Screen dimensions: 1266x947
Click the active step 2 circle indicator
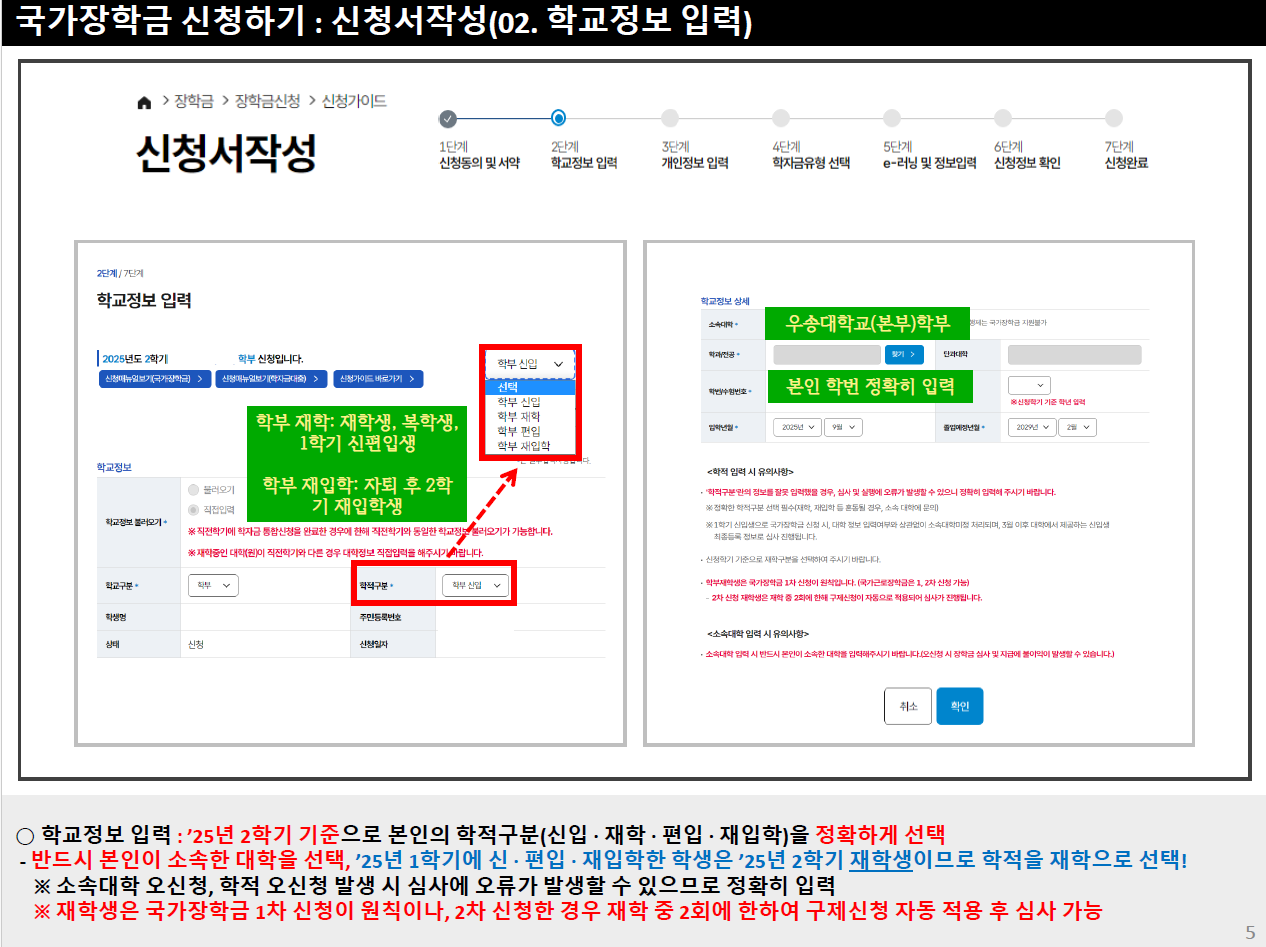(x=559, y=119)
